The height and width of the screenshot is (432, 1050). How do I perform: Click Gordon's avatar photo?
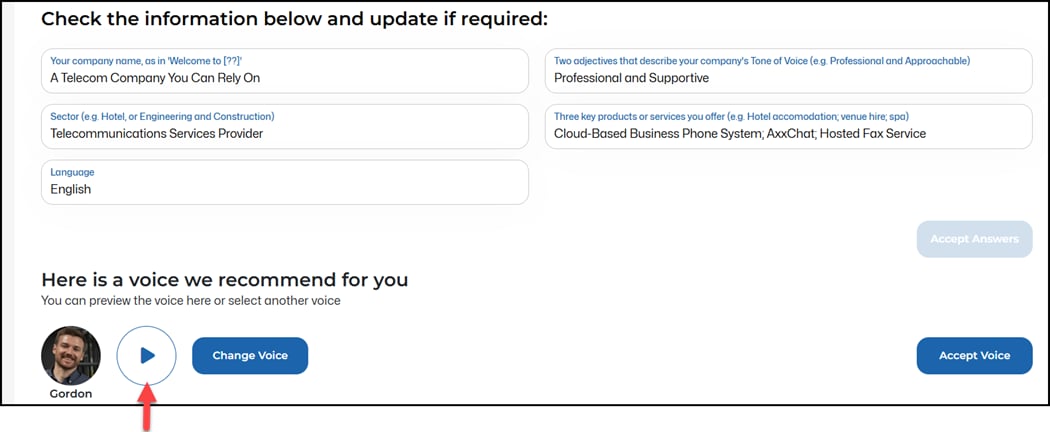[71, 355]
